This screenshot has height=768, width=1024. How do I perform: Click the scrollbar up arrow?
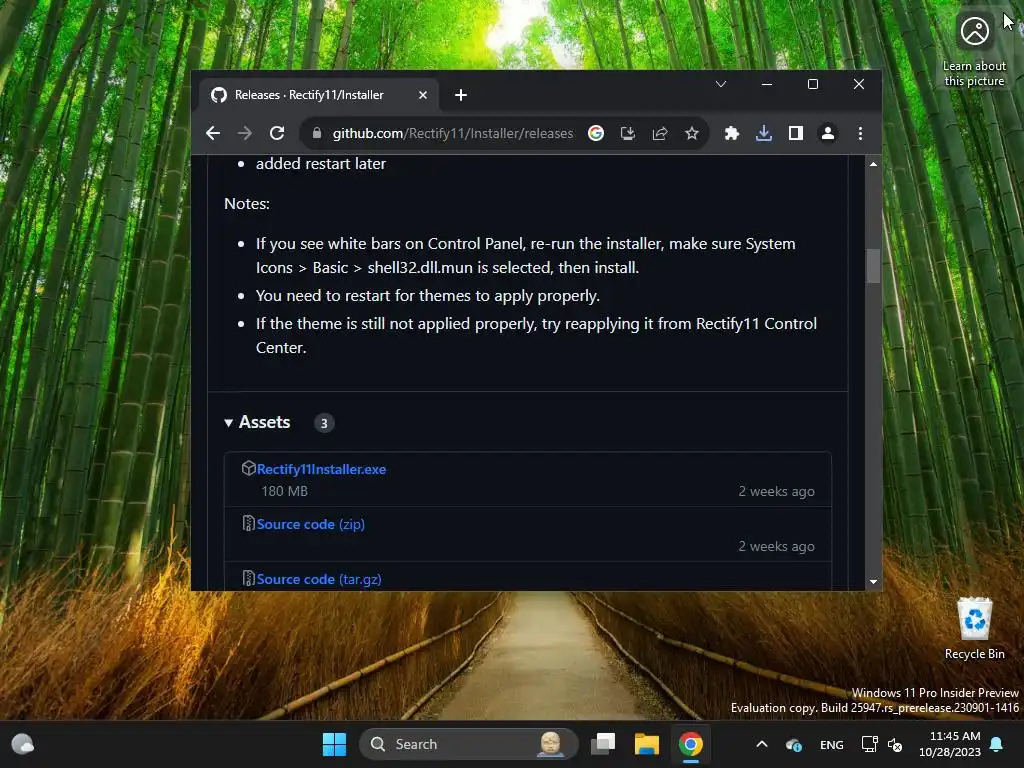[873, 164]
